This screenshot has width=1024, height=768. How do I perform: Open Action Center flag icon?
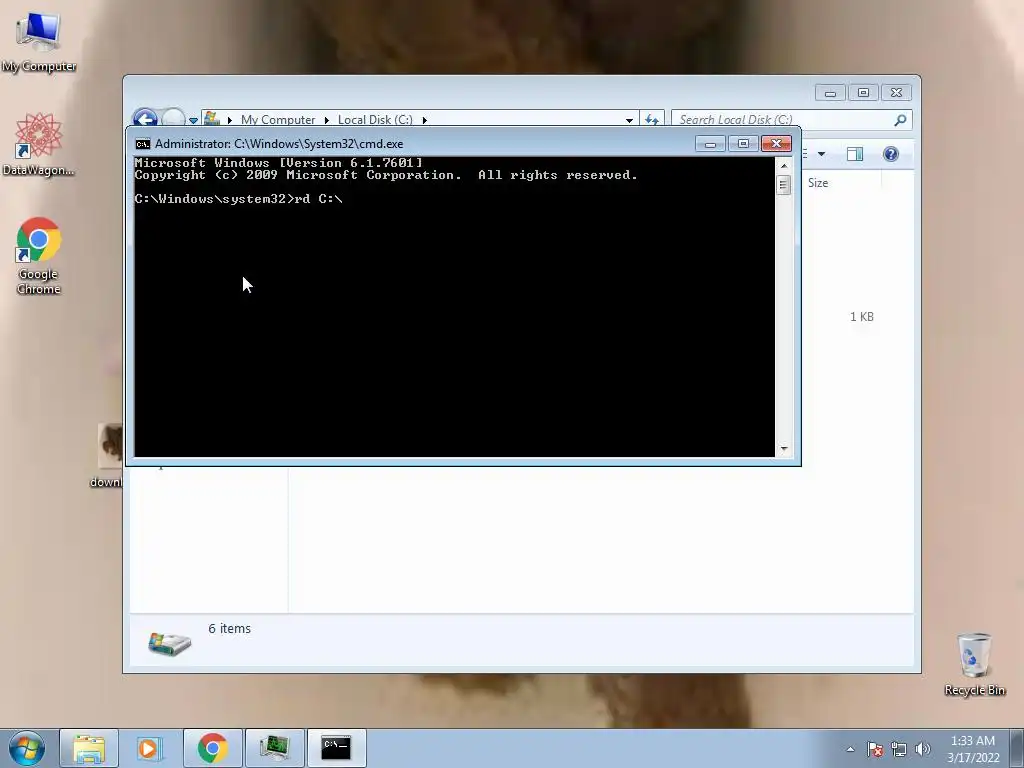(x=875, y=749)
